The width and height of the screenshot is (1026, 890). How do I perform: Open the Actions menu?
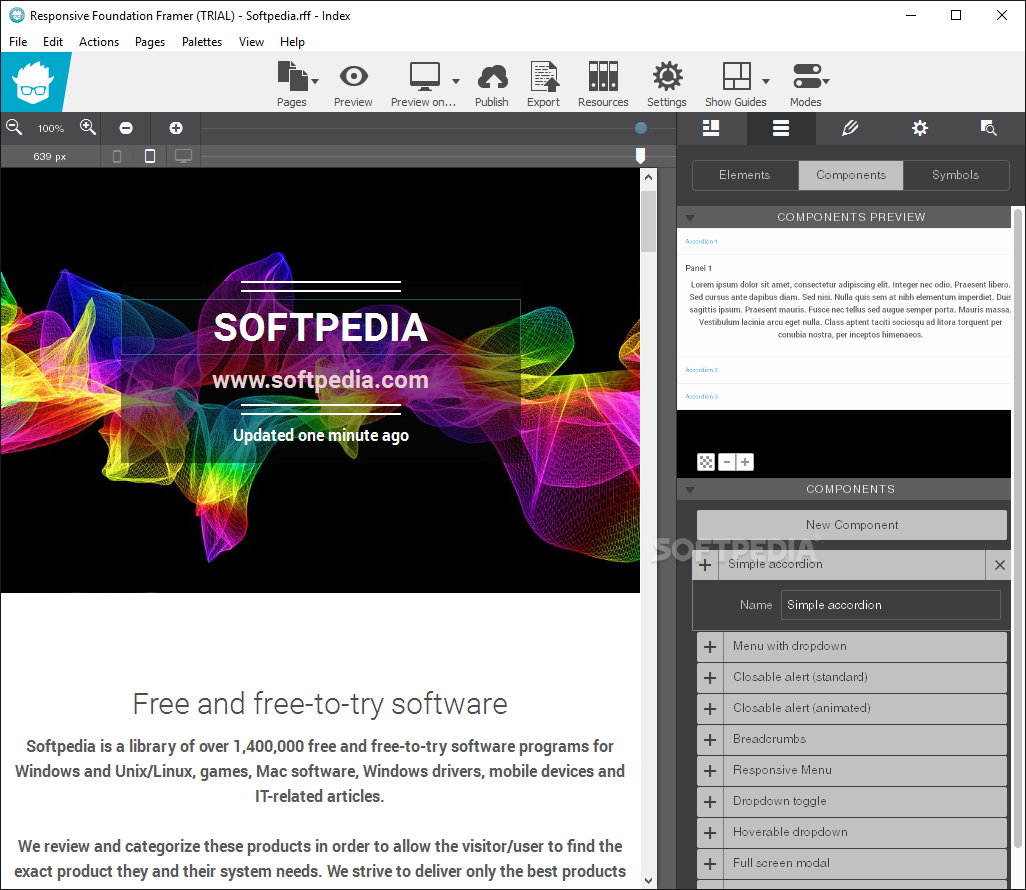click(99, 42)
